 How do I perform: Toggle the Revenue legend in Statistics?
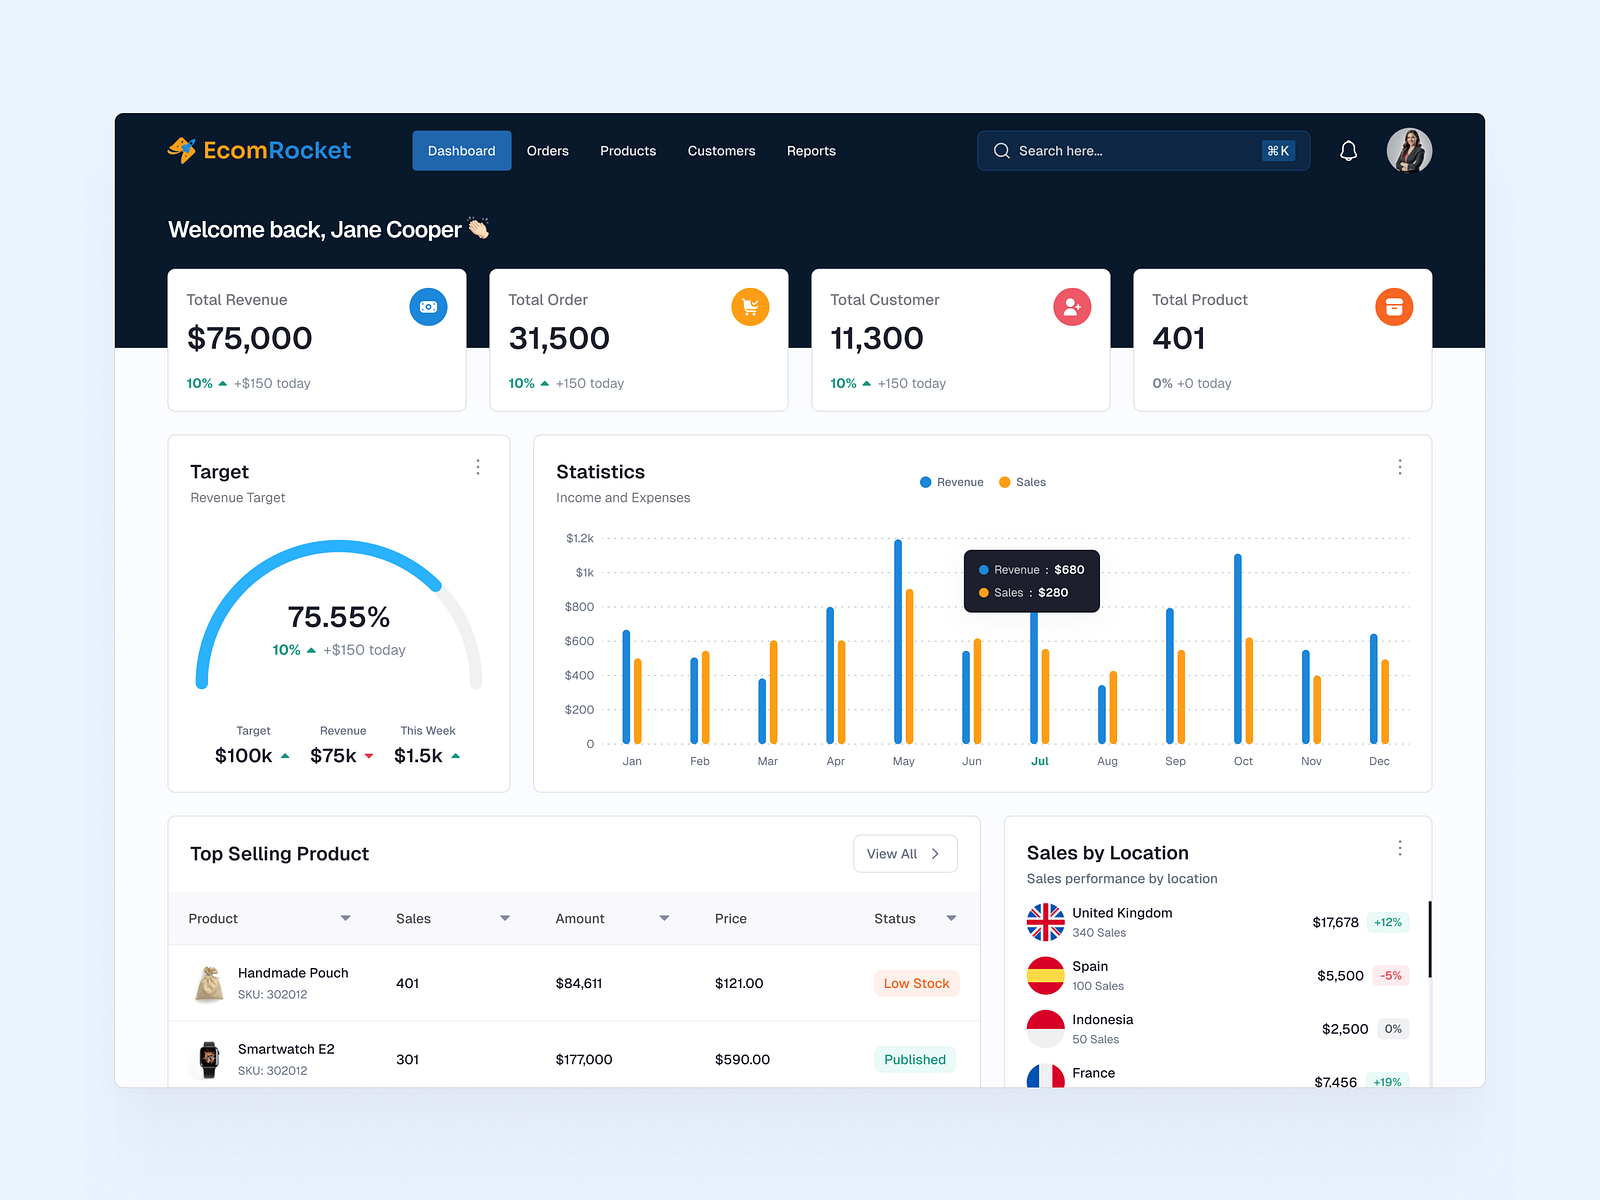pos(950,482)
